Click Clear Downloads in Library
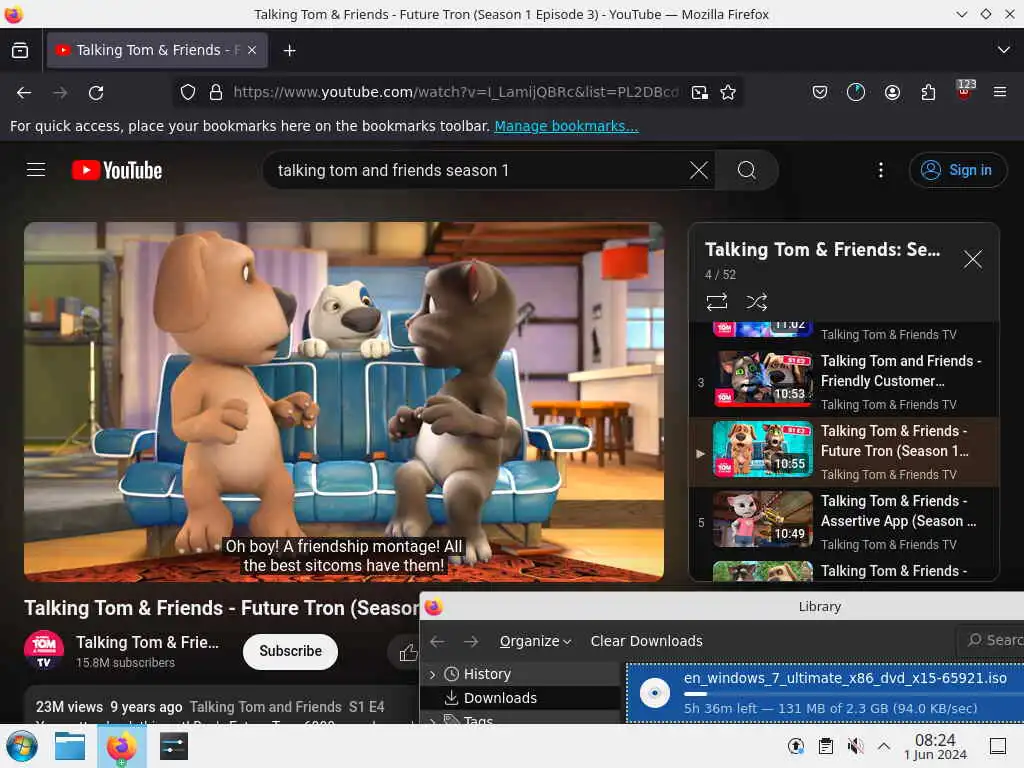 (647, 641)
